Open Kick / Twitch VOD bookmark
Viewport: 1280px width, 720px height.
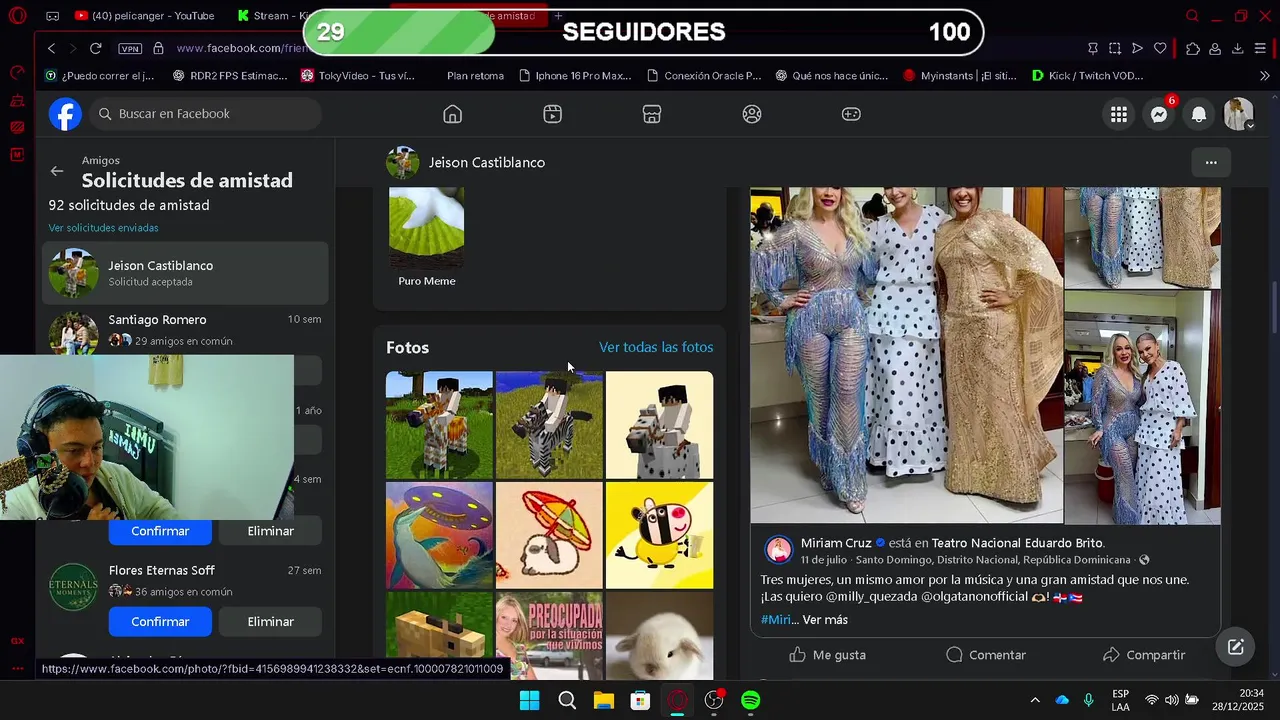click(1088, 76)
